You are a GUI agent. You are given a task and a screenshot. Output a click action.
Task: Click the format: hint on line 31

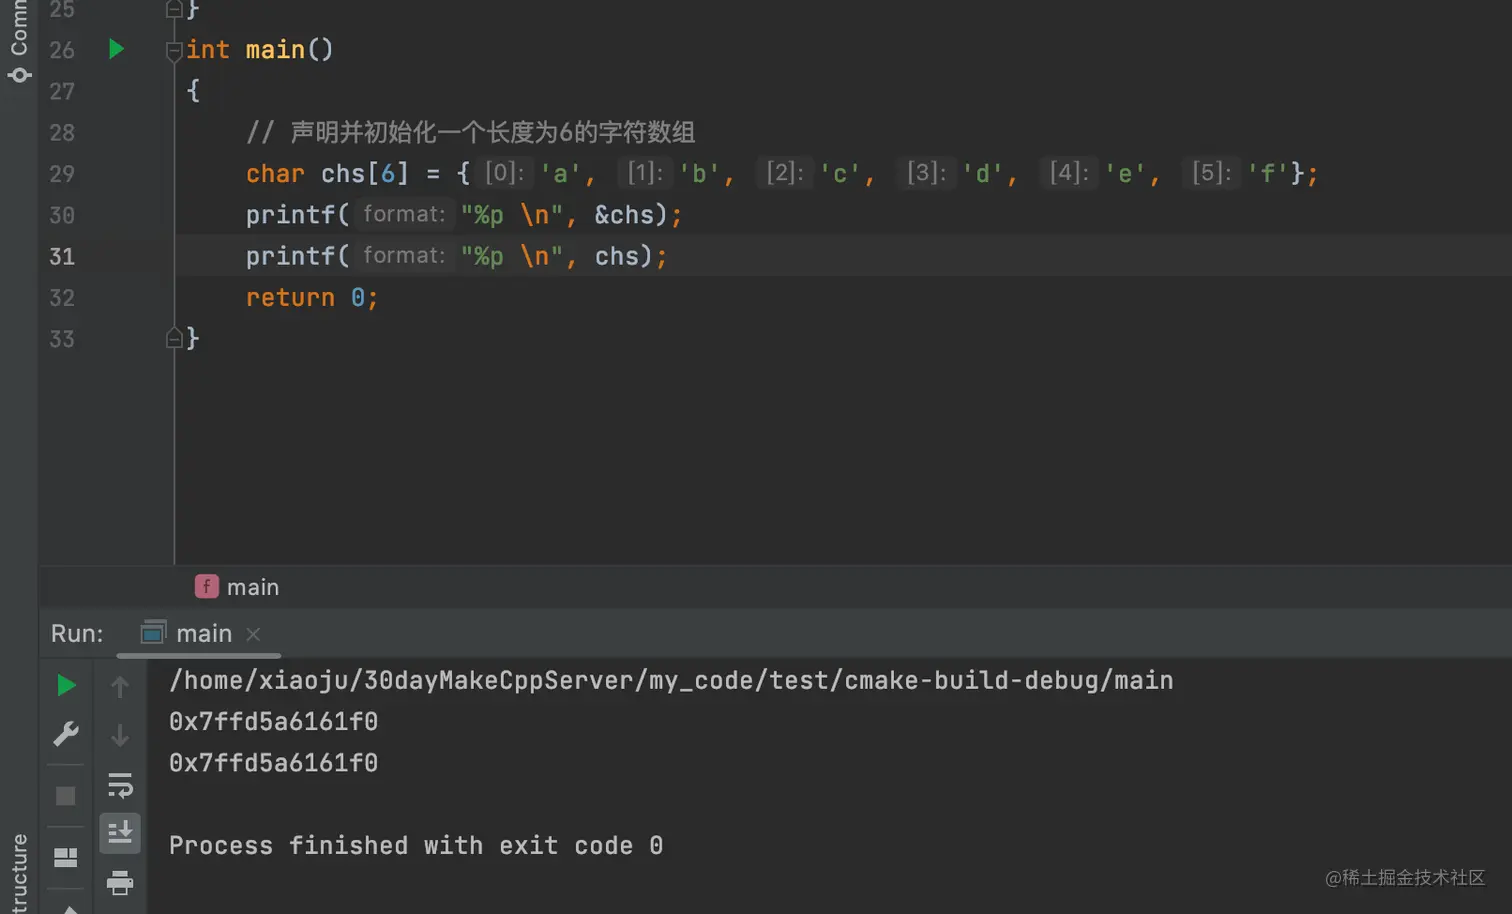pyautogui.click(x=403, y=255)
